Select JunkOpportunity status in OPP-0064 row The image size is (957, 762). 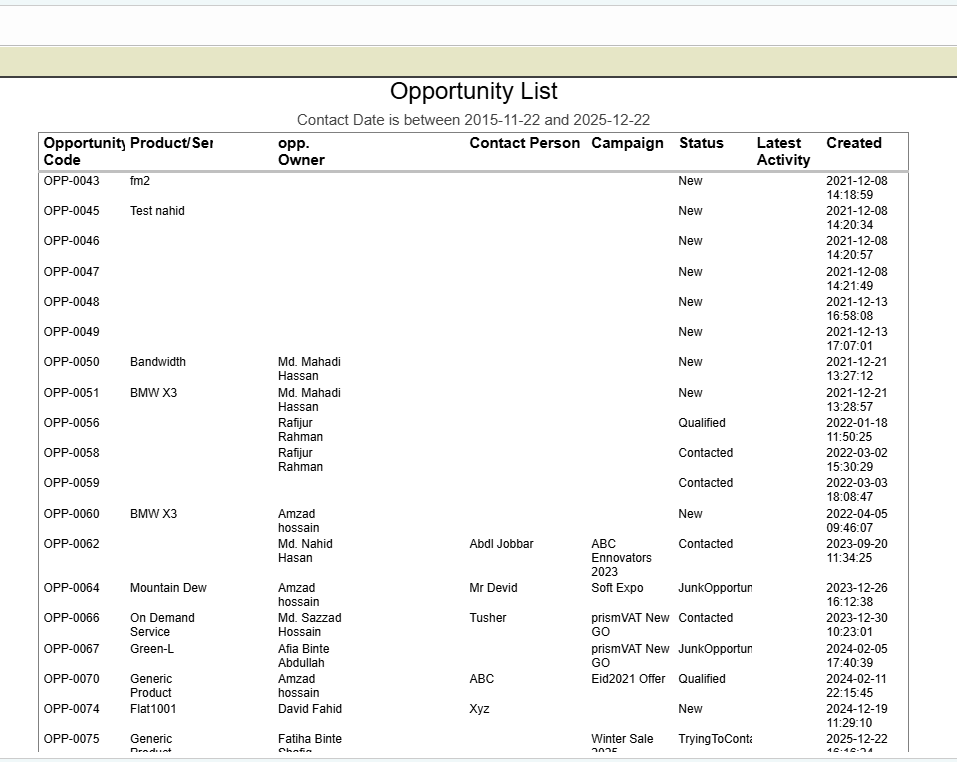715,588
